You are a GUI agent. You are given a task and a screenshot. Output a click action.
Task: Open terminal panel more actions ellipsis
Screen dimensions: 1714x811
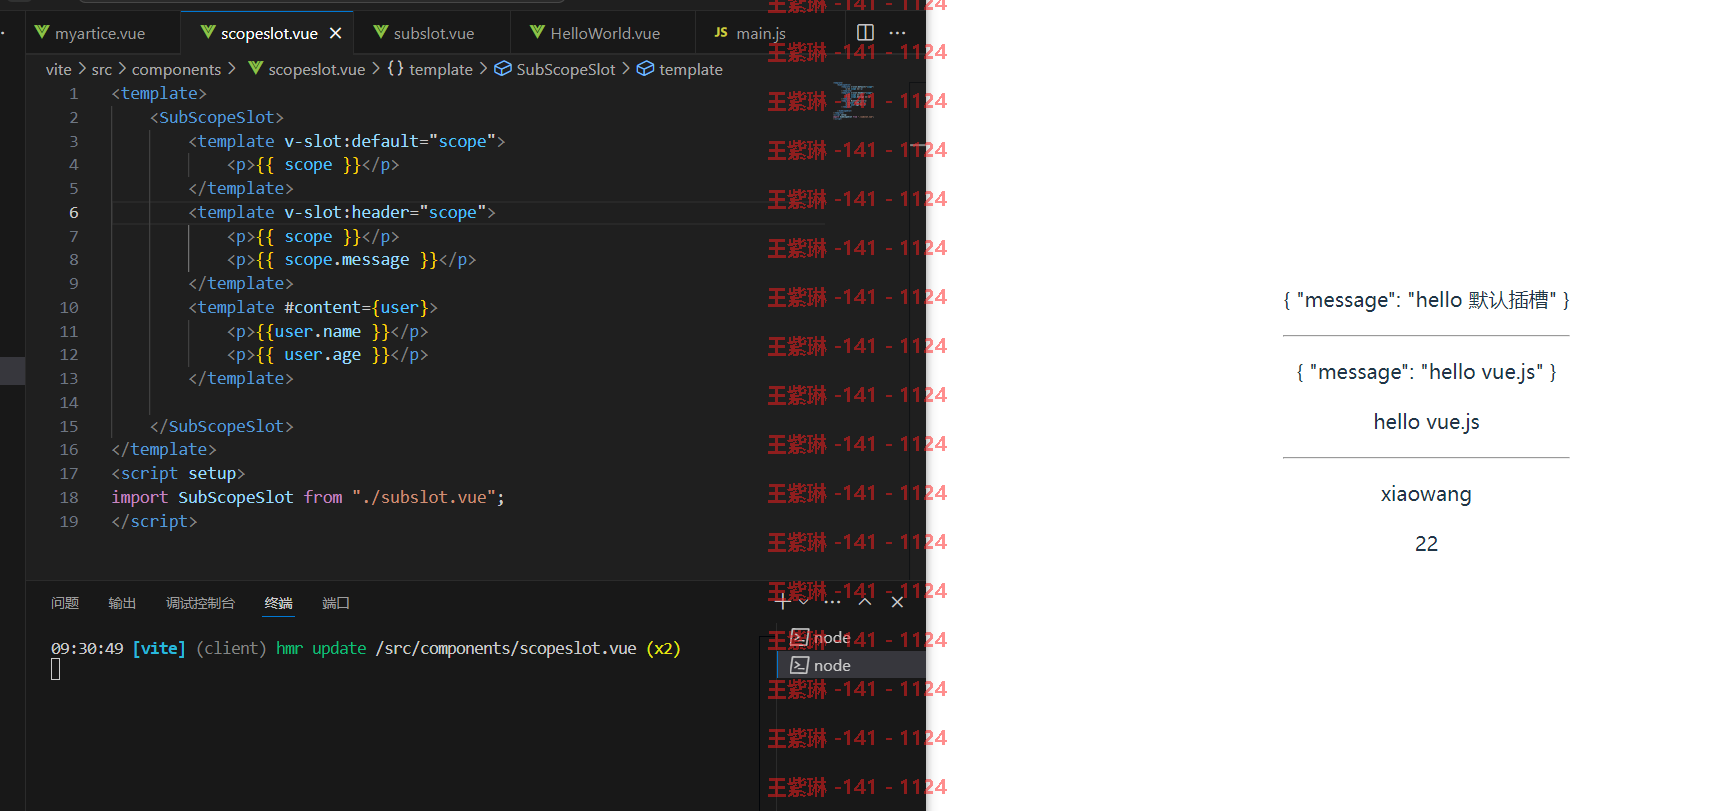(x=832, y=602)
